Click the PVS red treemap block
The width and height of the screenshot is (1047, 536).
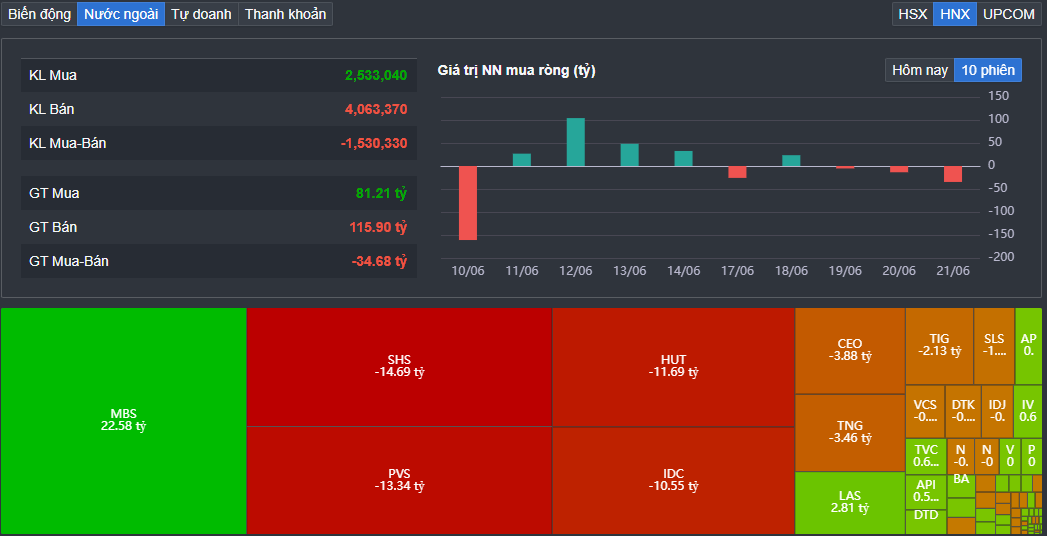[x=399, y=480]
